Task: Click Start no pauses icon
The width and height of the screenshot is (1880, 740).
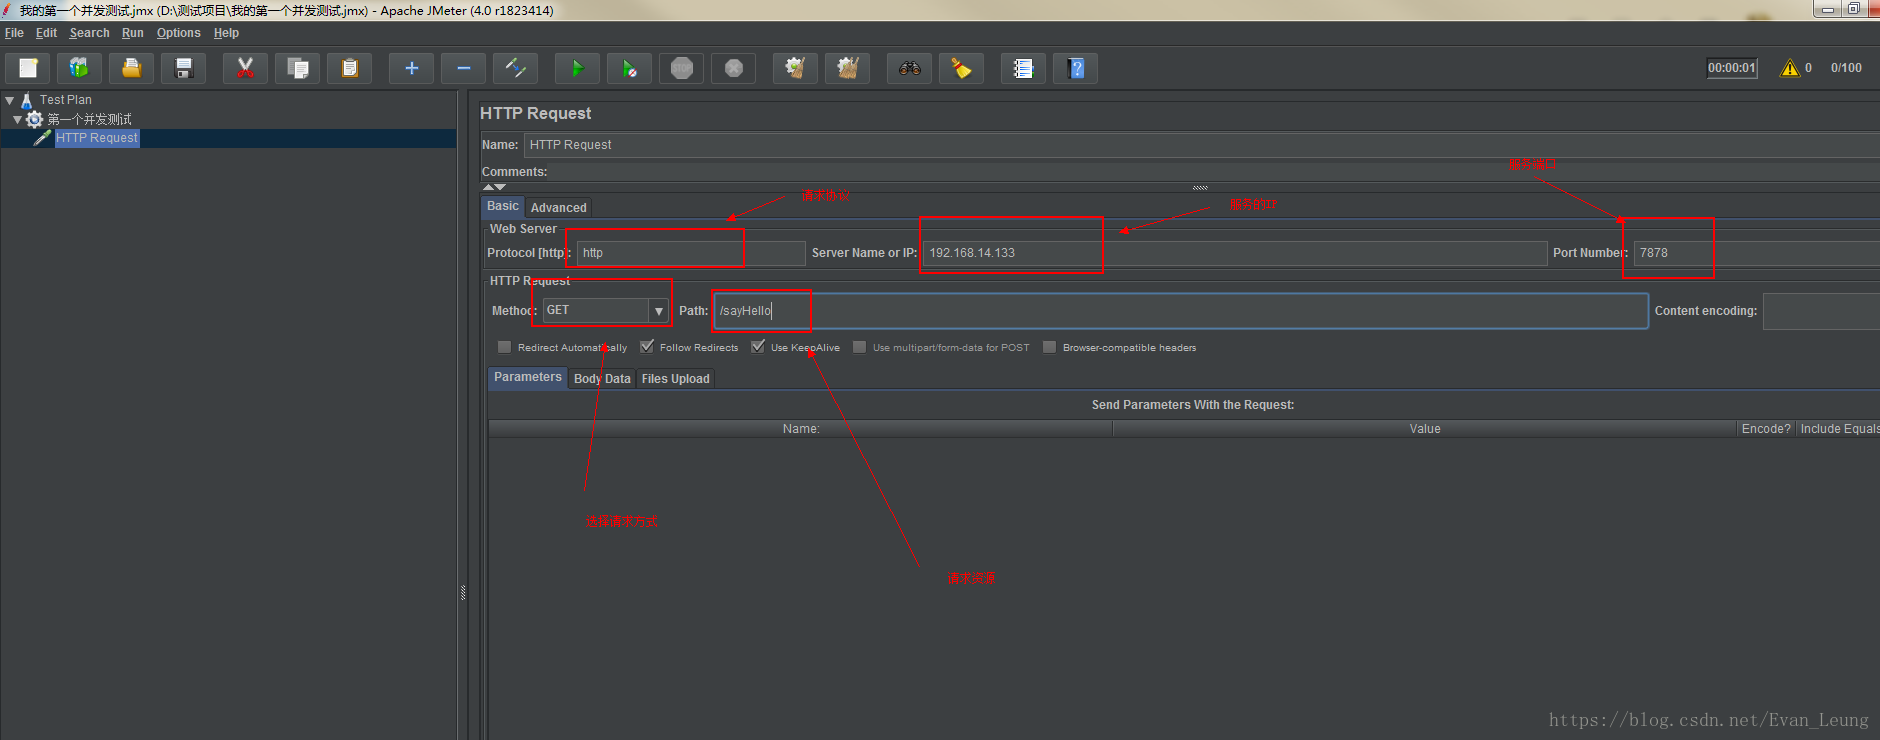Action: (x=629, y=68)
